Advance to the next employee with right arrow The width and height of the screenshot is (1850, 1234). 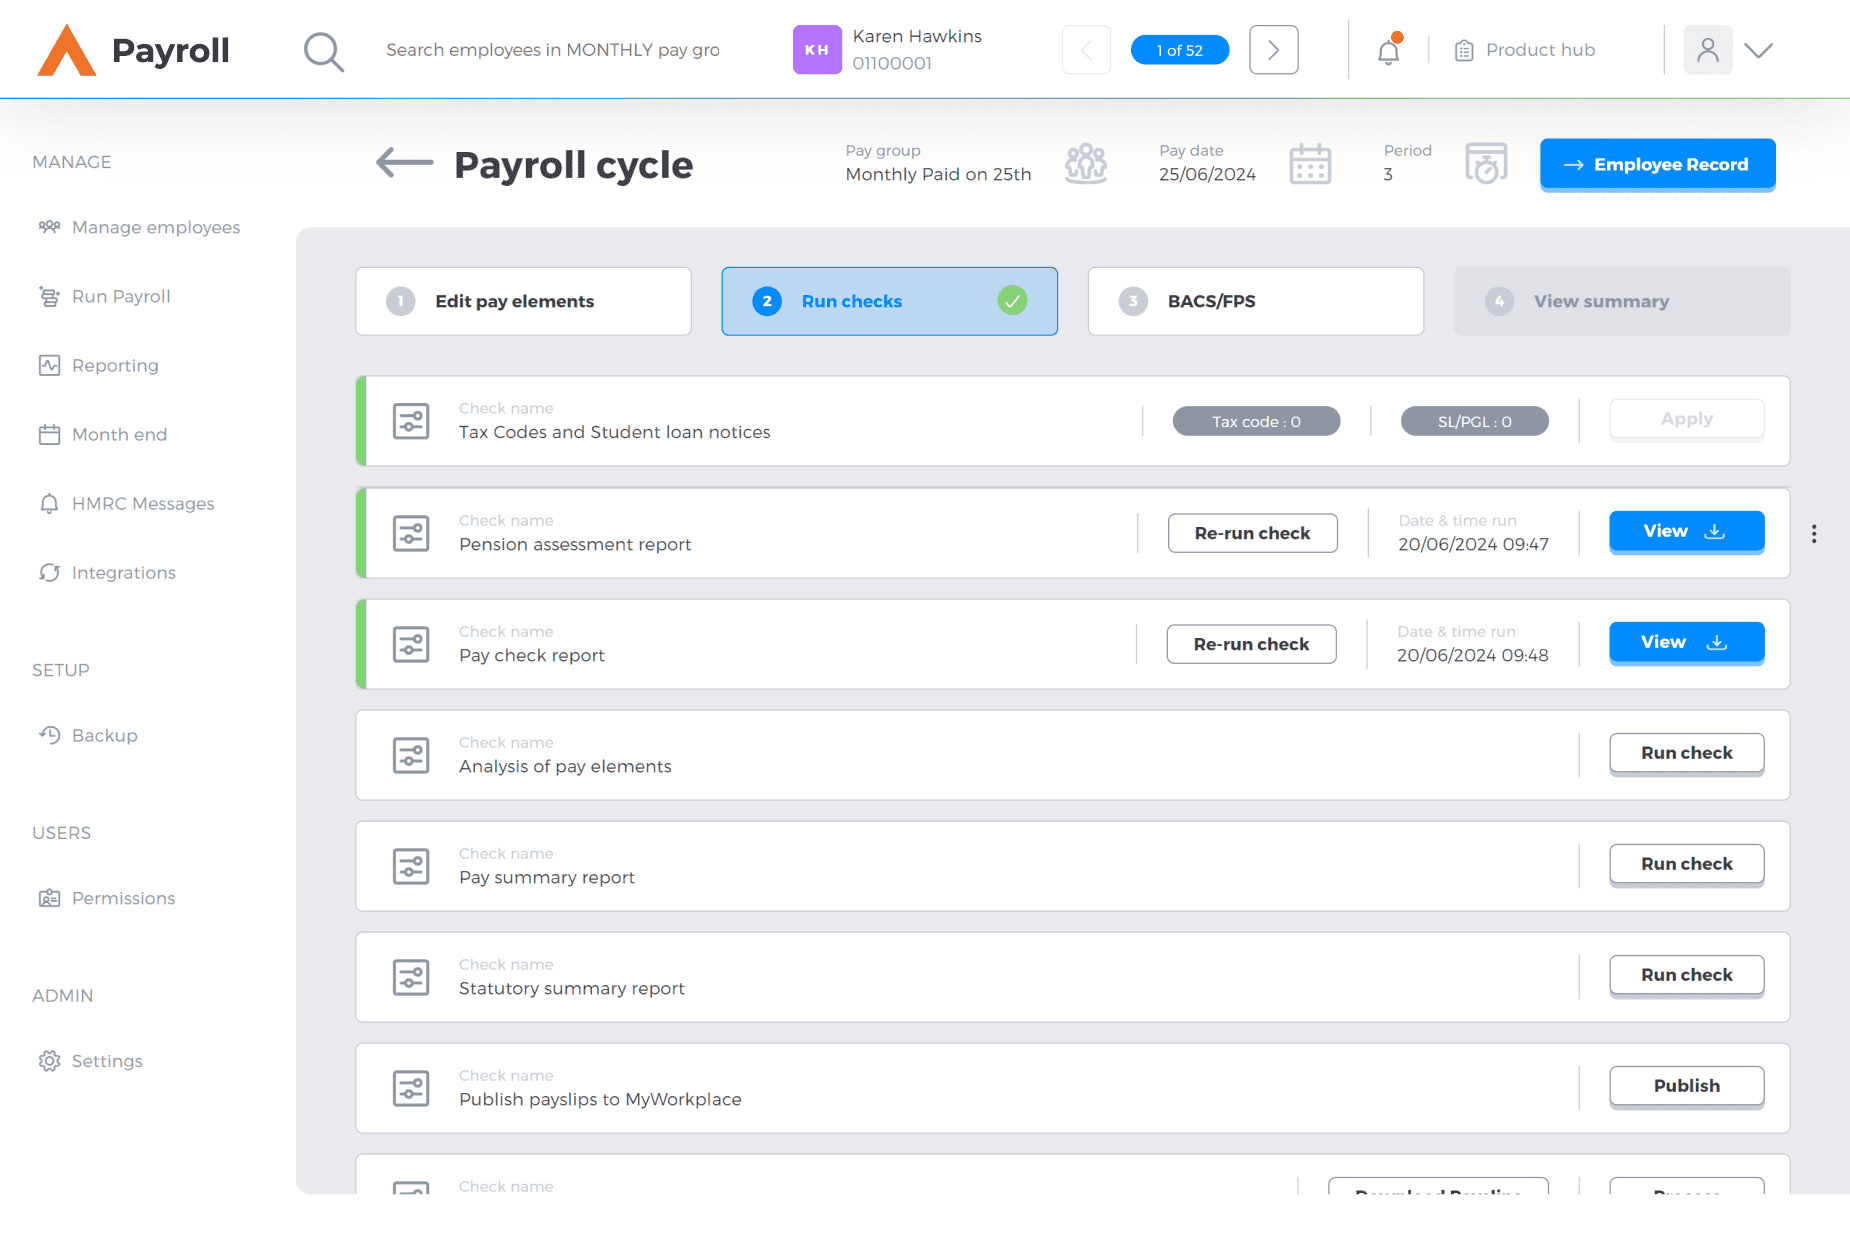[x=1273, y=49]
